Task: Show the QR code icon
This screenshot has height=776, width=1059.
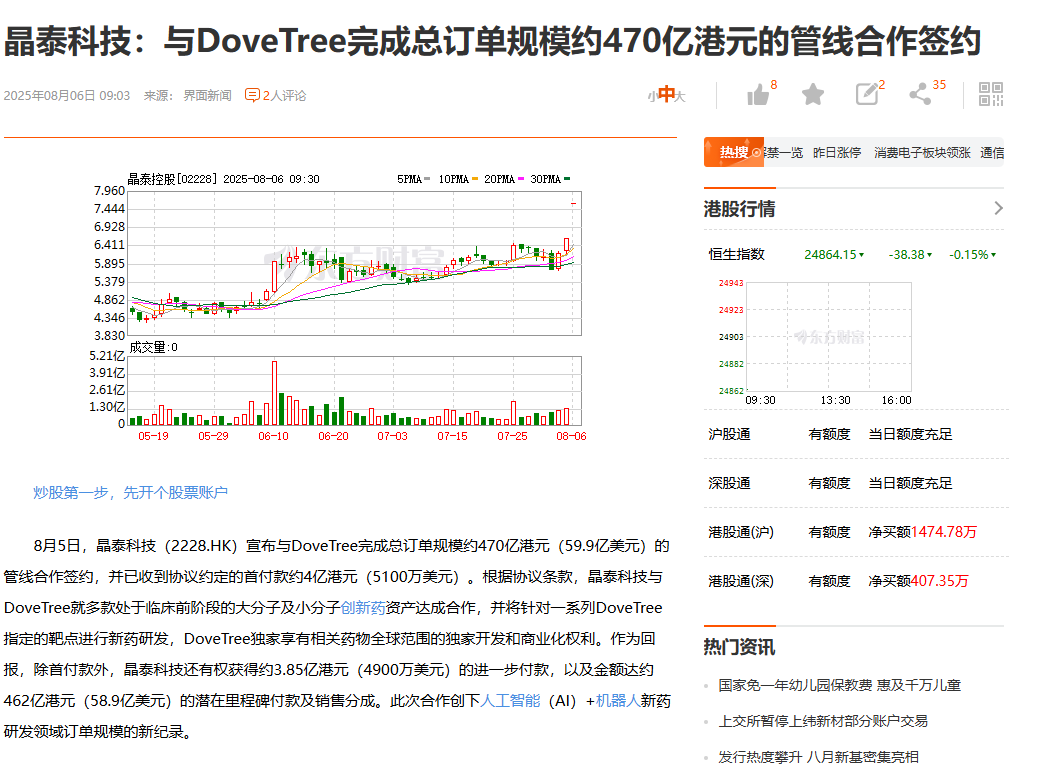Action: 991,94
